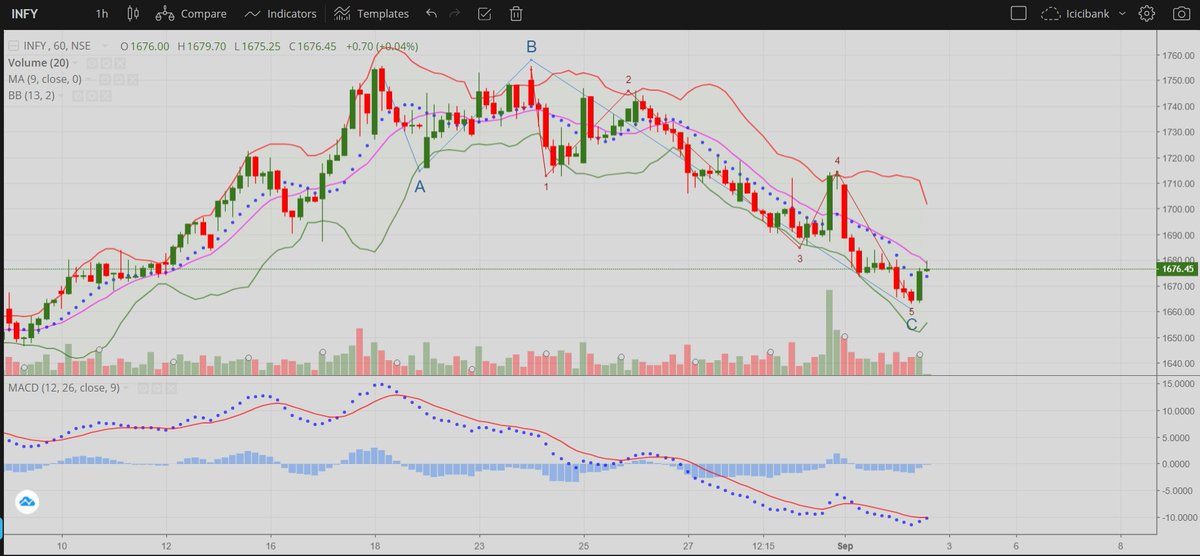Remove the Volume (20) indicator
The height and width of the screenshot is (556, 1200).
pyautogui.click(x=120, y=63)
